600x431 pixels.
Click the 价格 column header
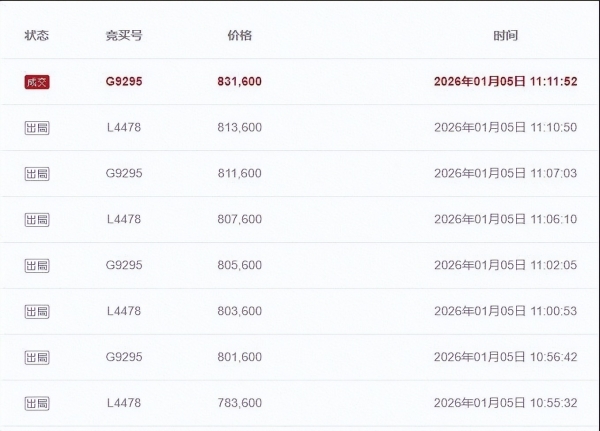click(239, 36)
